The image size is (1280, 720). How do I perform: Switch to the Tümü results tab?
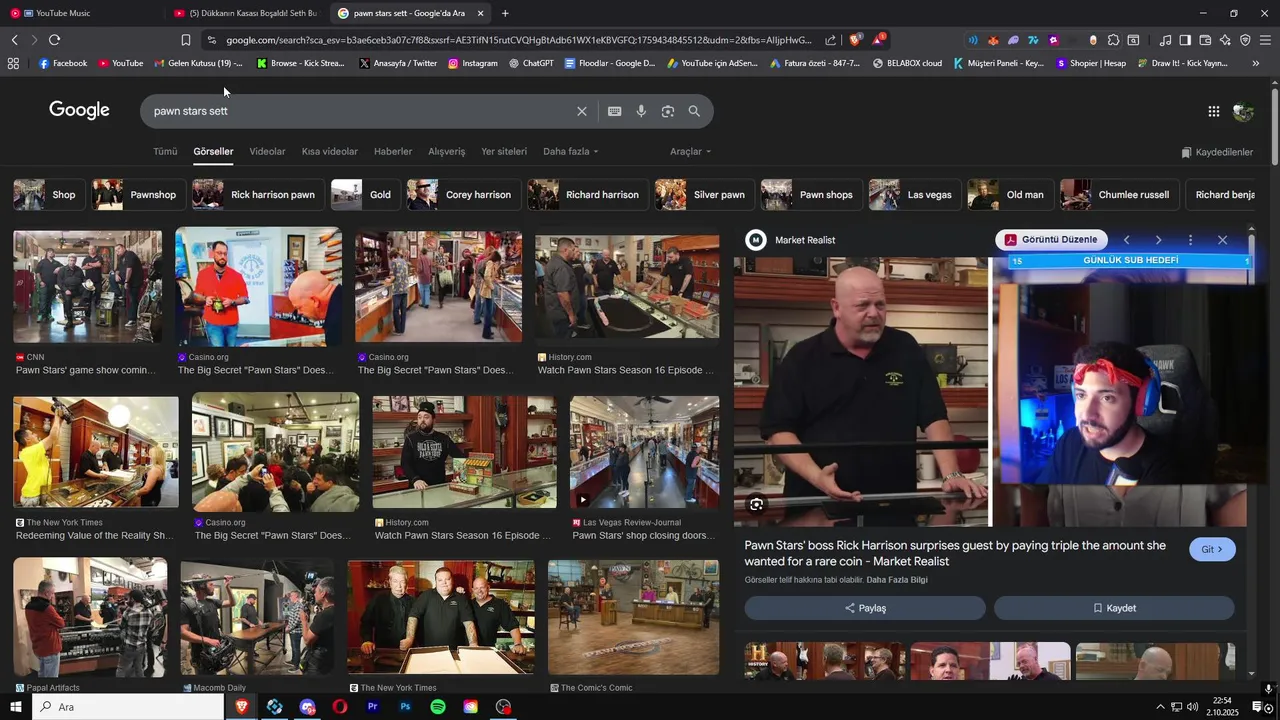coord(165,152)
